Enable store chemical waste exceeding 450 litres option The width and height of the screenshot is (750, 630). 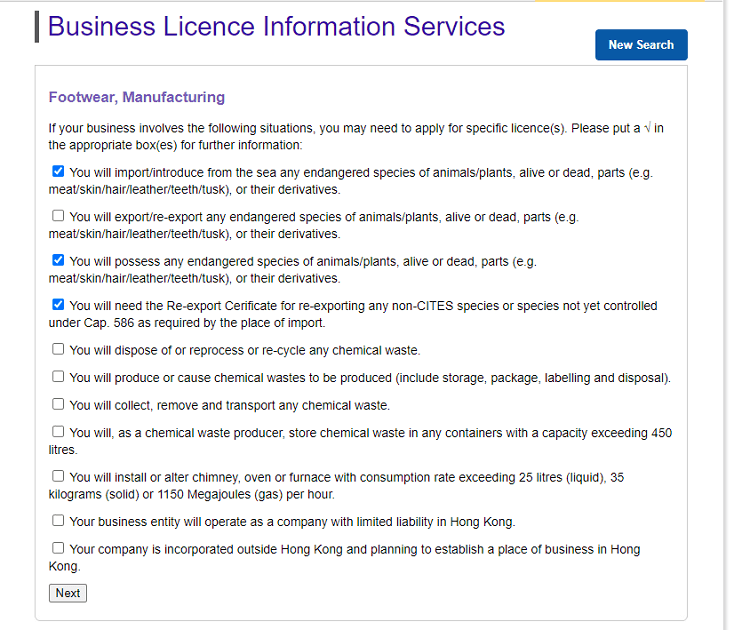coord(58,432)
